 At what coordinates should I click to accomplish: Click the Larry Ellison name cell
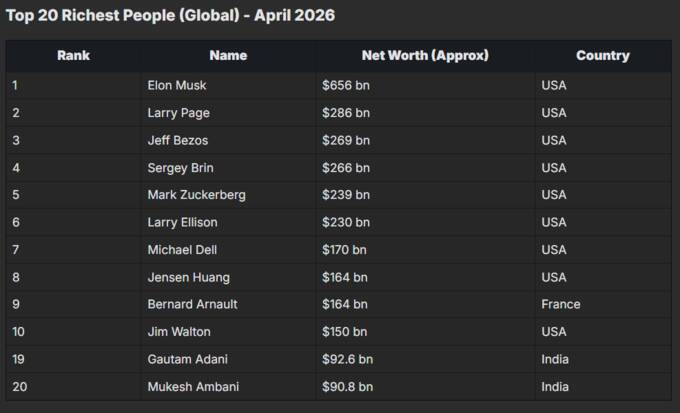point(229,223)
